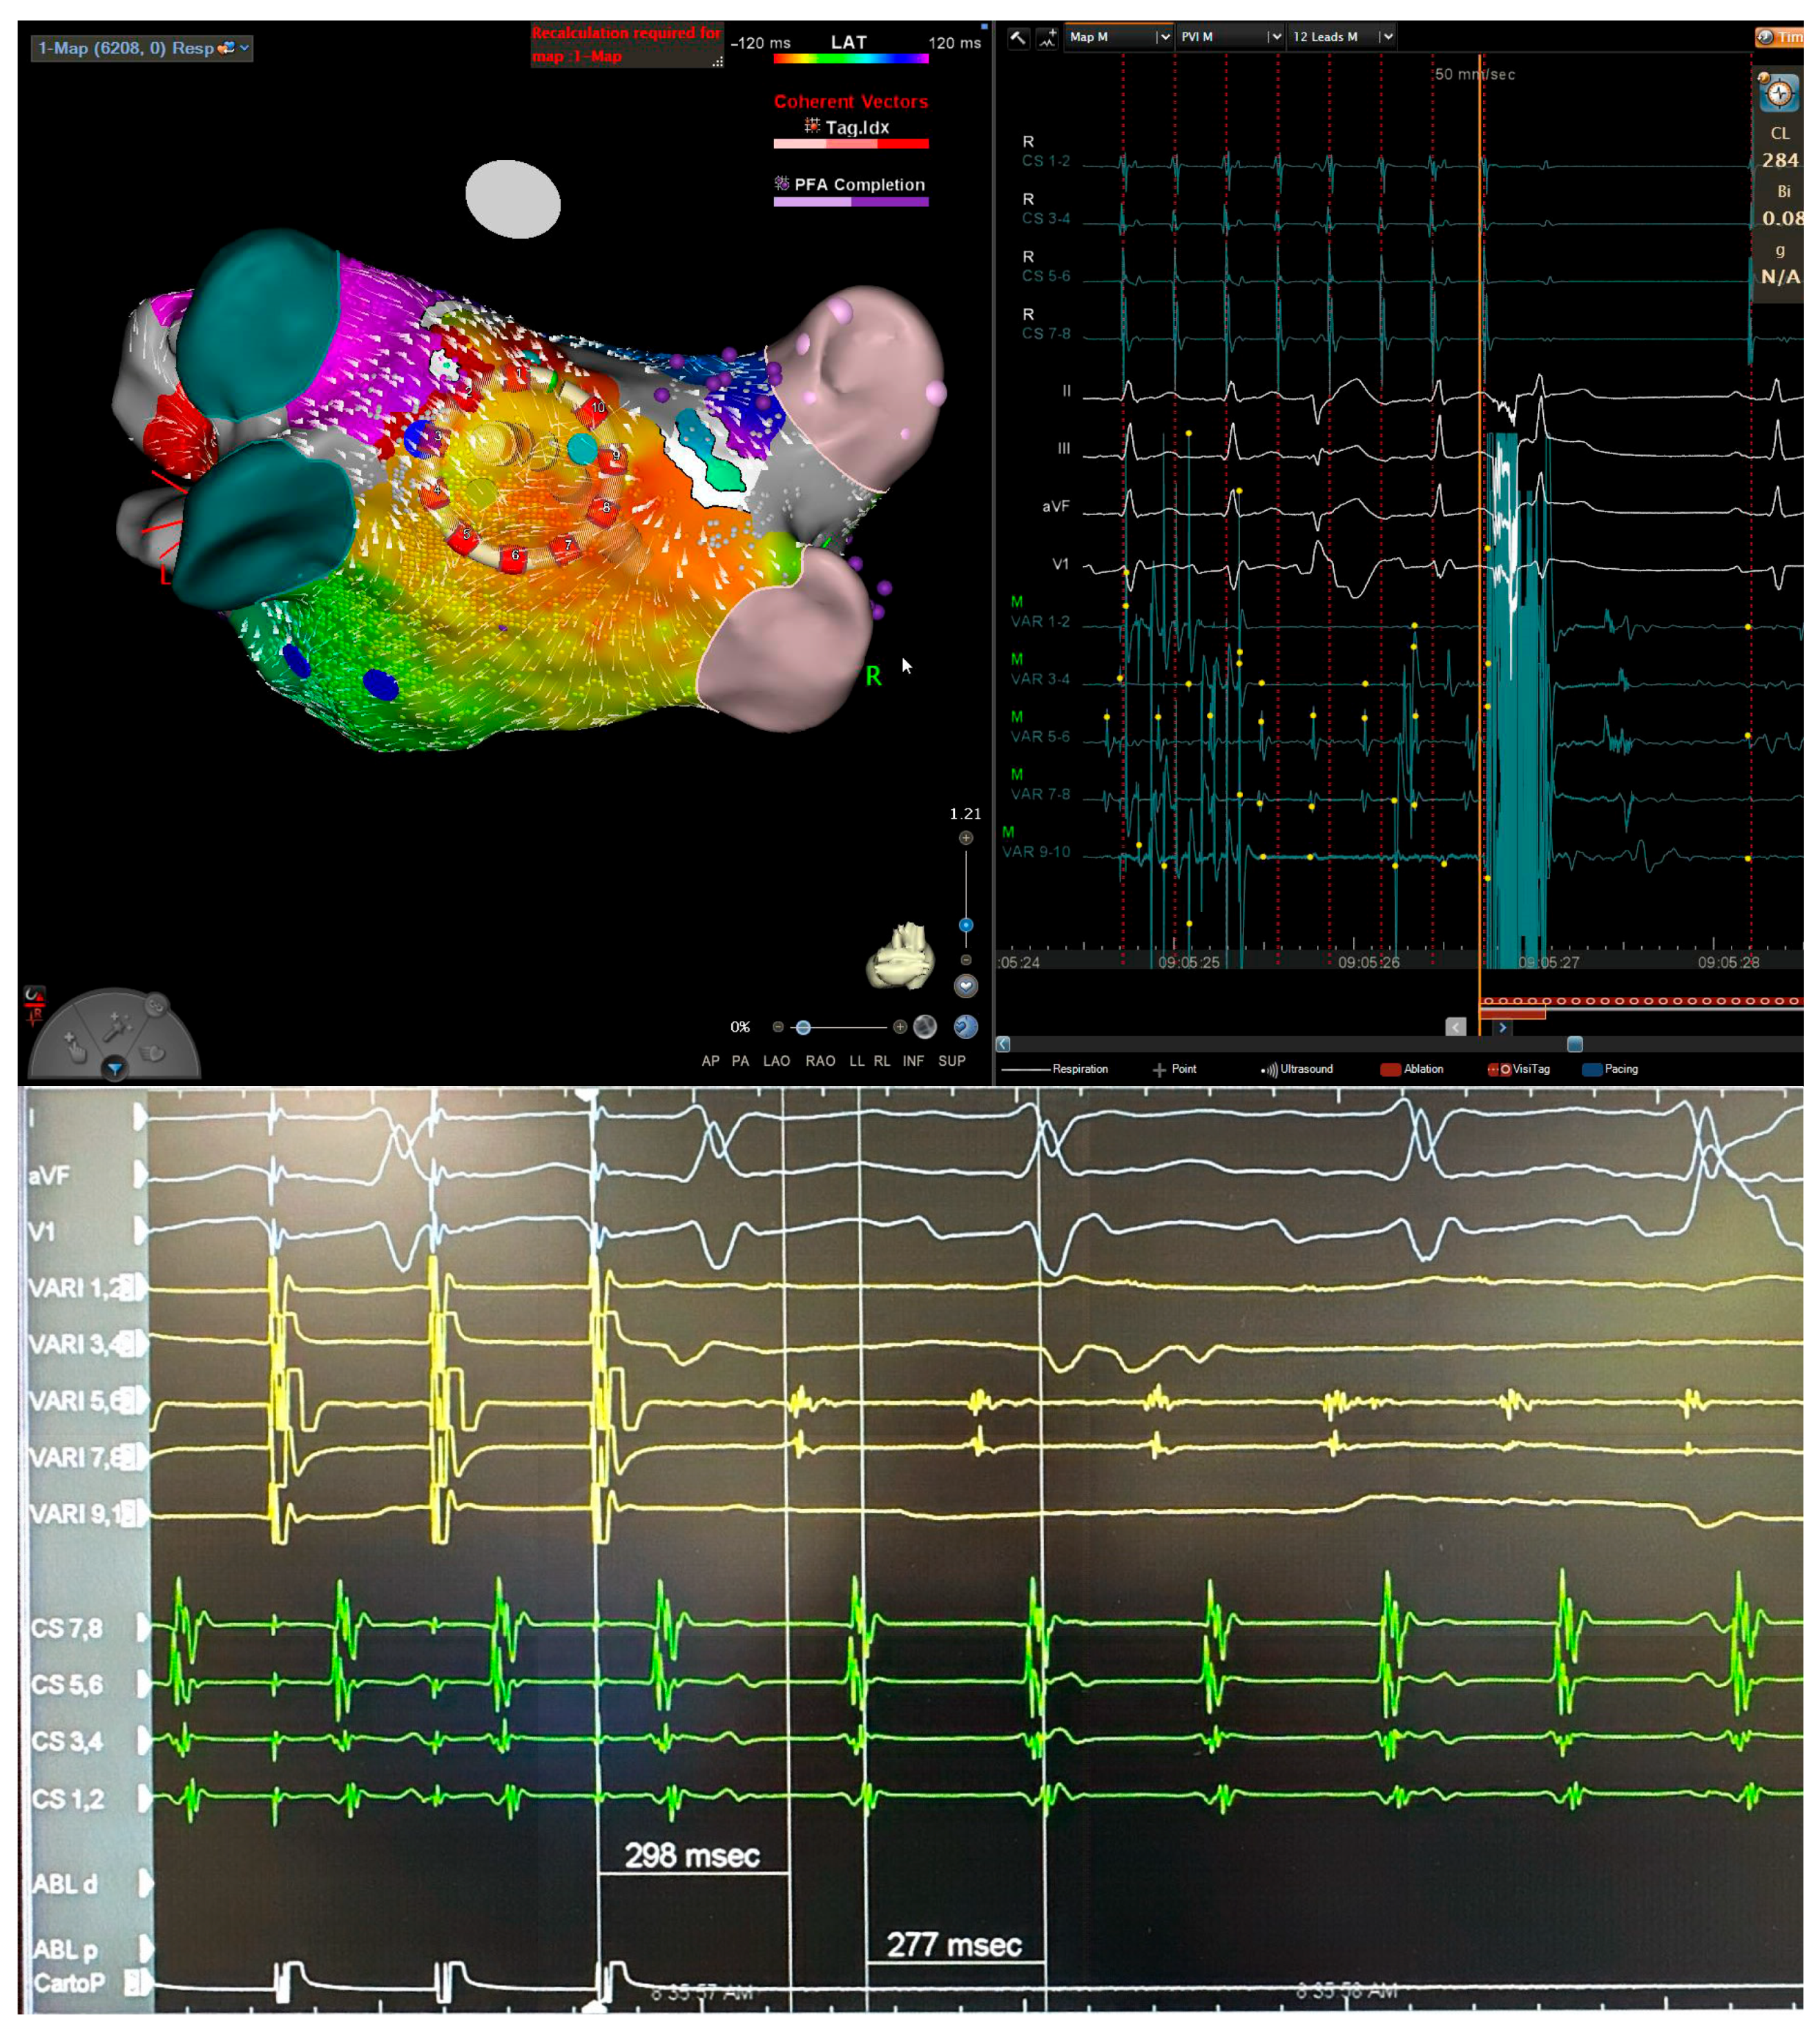Click the timeline scroll left arrow
Screen dimensions: 1820x2031
point(1003,1044)
